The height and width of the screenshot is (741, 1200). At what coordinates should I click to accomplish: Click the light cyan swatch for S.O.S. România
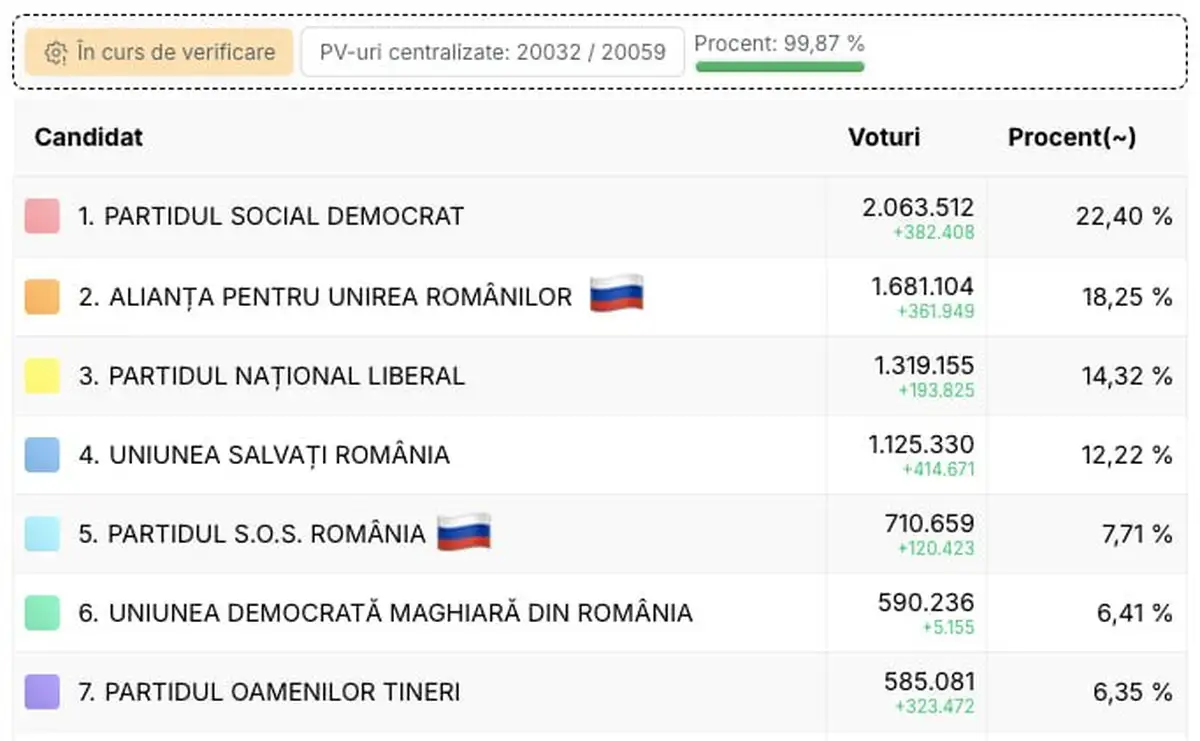coord(42,534)
